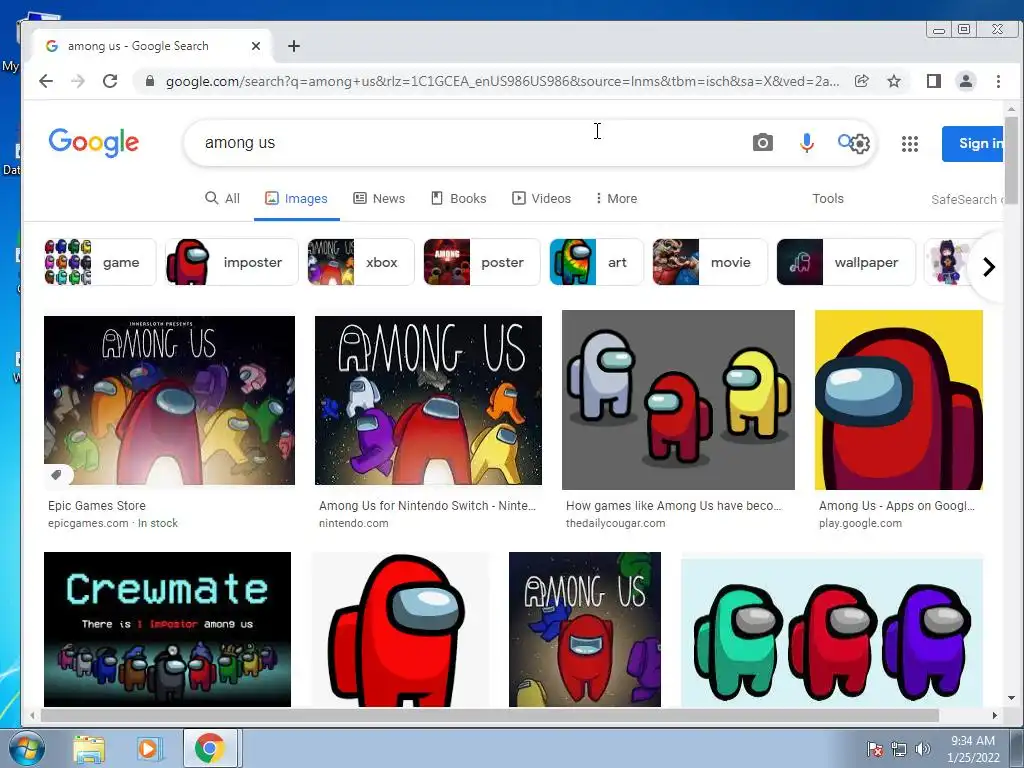Screen dimensions: 1024x768
Task: Close the among us Google Search tab
Action: click(x=256, y=46)
